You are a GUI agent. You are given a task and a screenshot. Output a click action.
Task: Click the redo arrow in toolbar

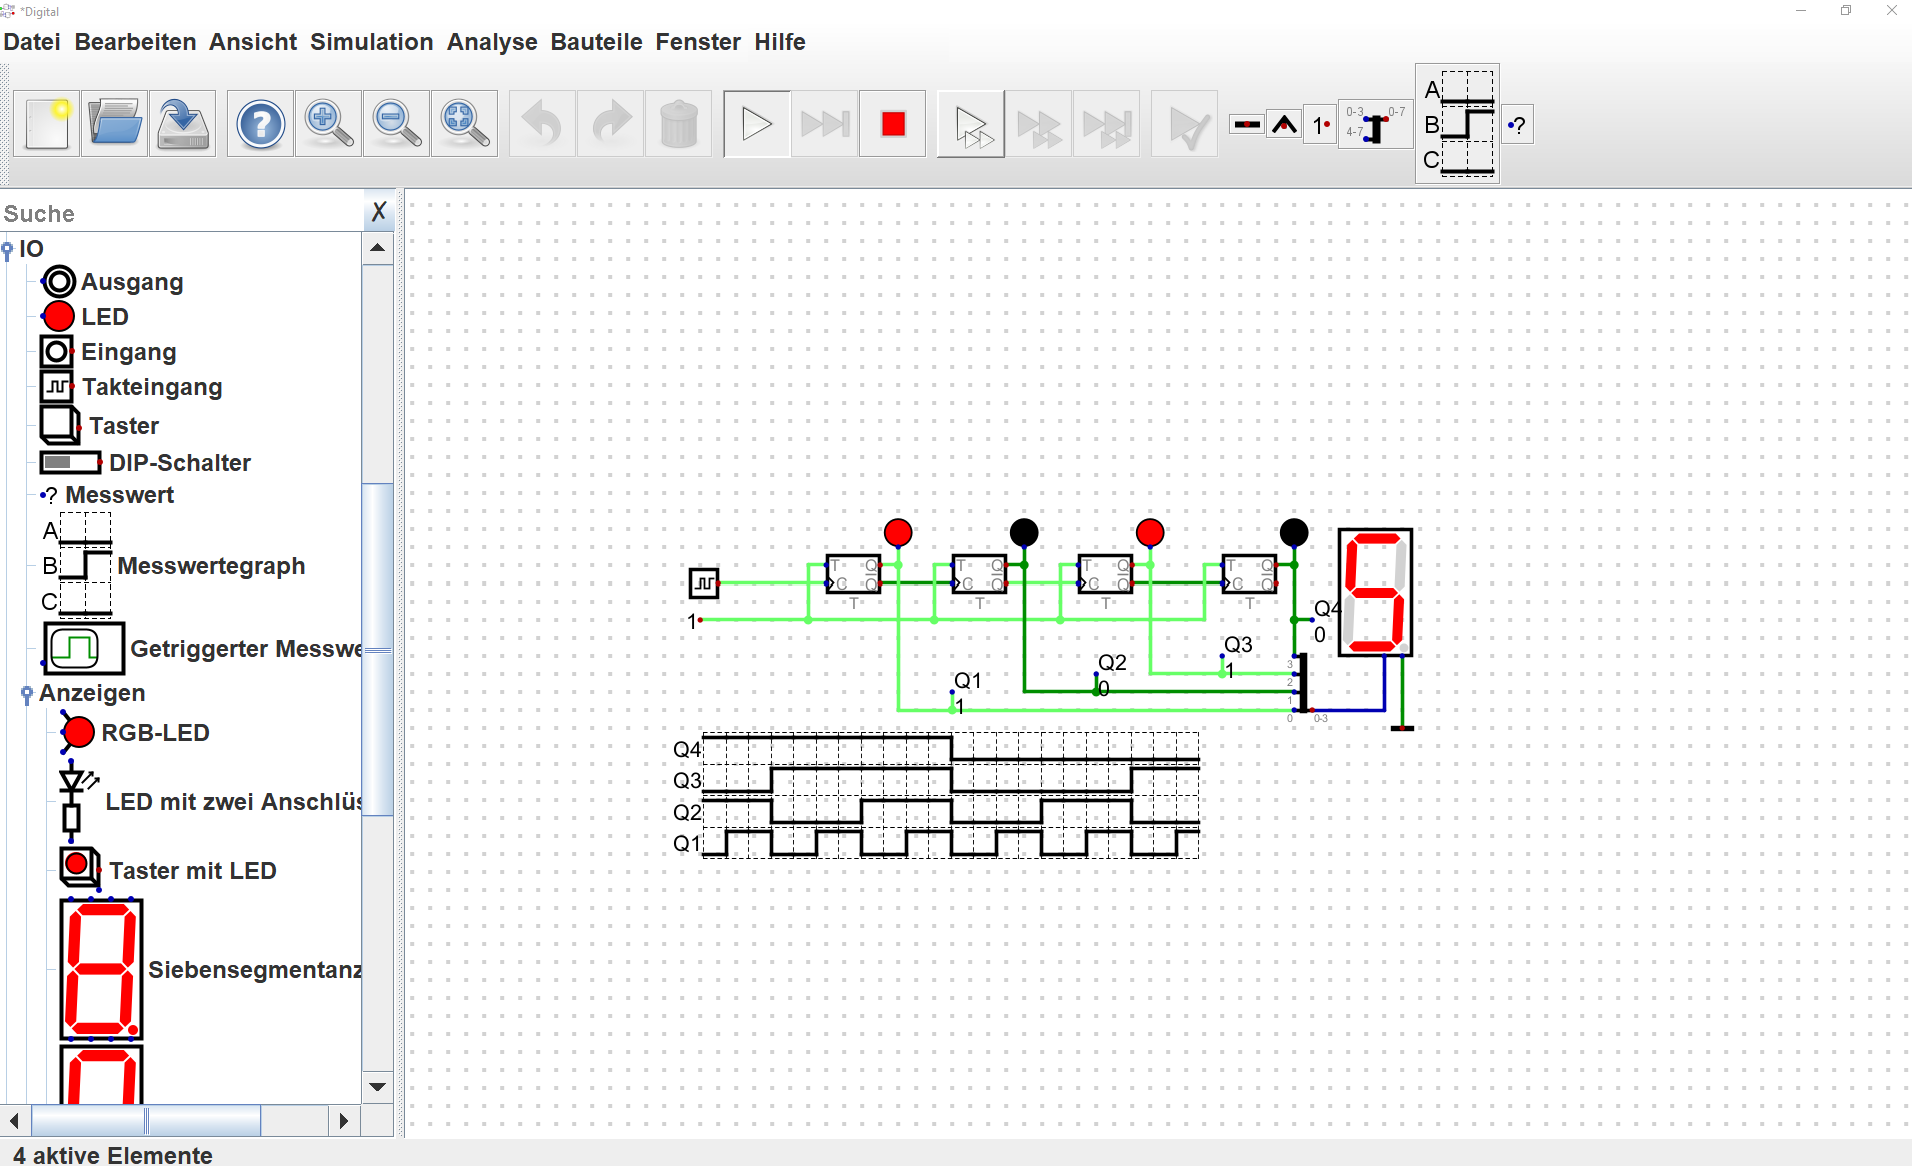(x=610, y=124)
